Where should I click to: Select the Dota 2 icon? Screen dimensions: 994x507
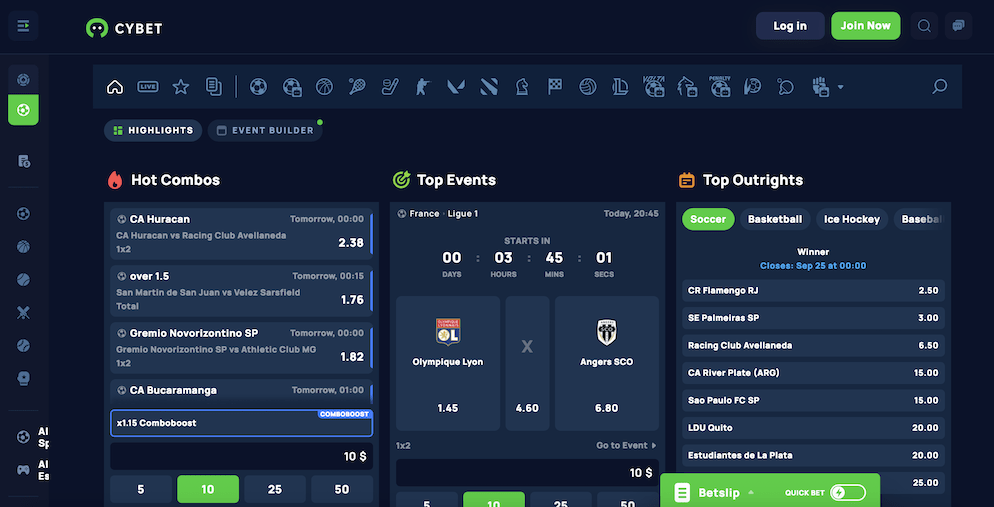489,87
